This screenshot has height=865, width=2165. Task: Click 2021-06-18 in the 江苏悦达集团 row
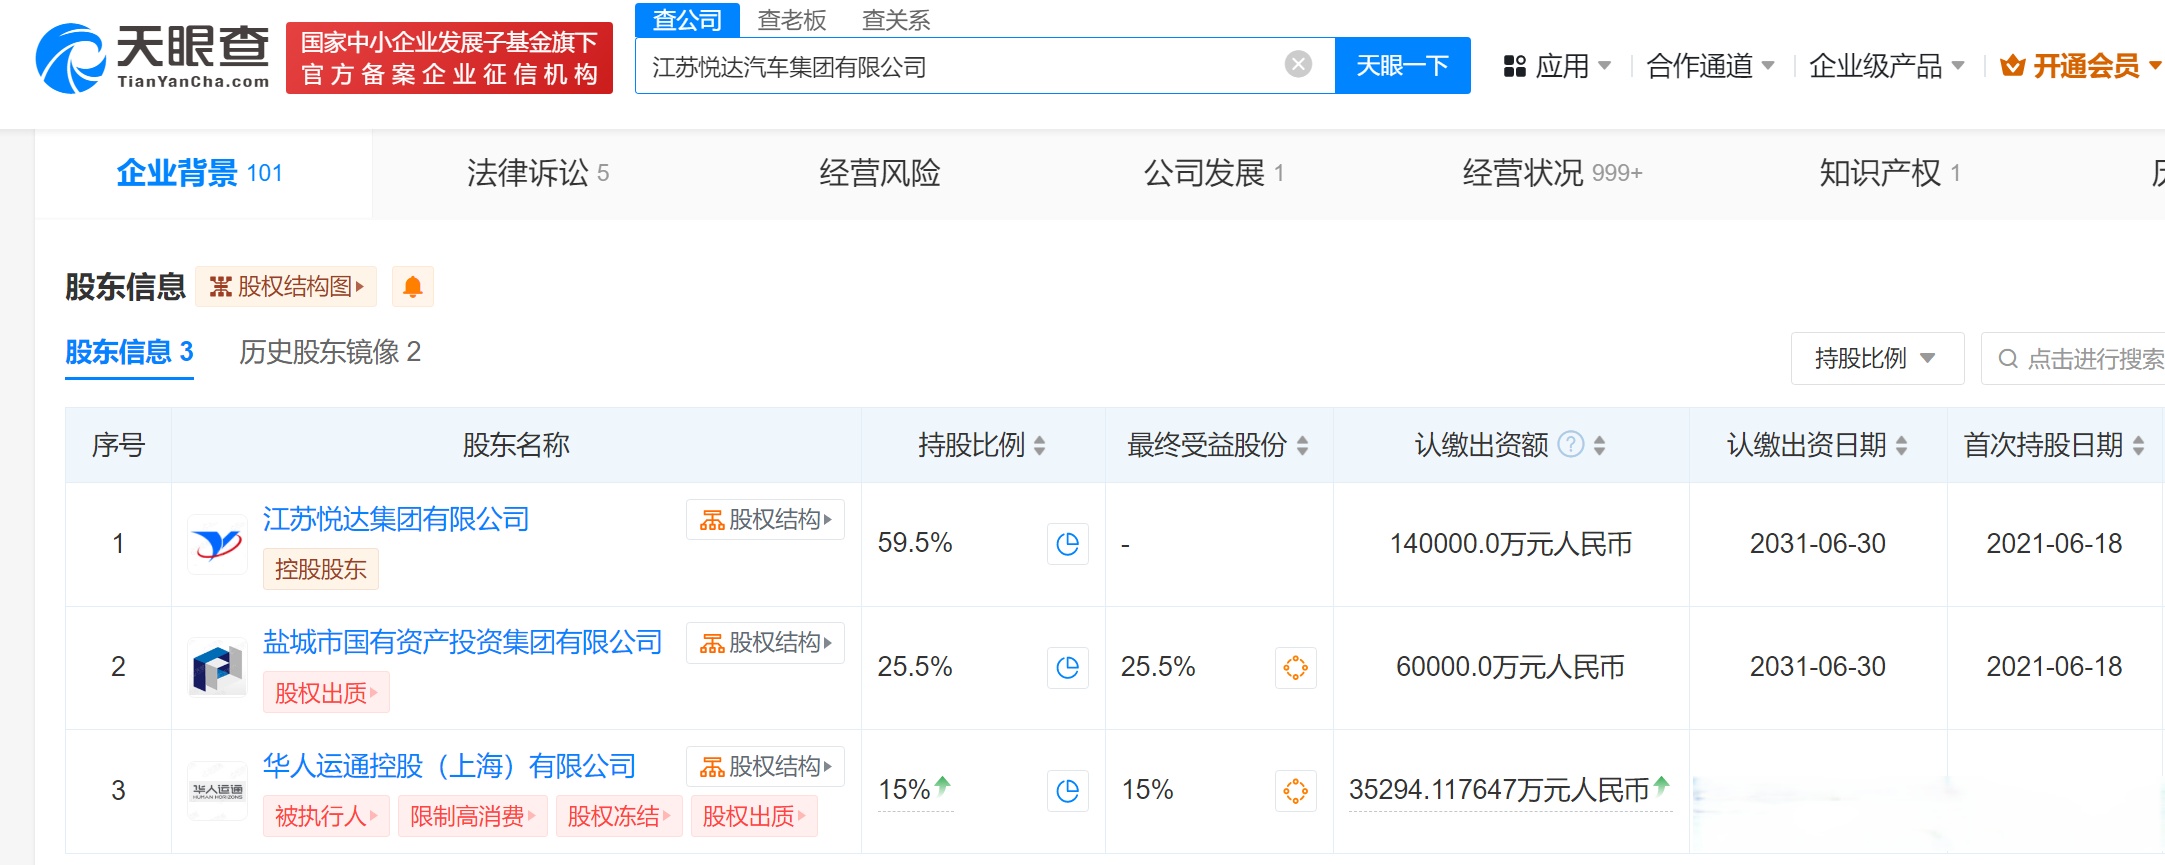point(2054,544)
